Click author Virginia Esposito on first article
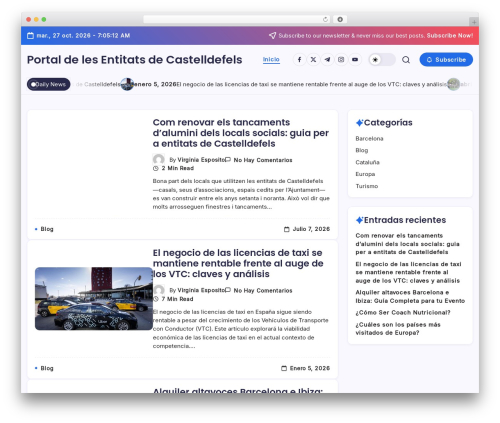Viewport: 500px width, 423px height. [201, 160]
